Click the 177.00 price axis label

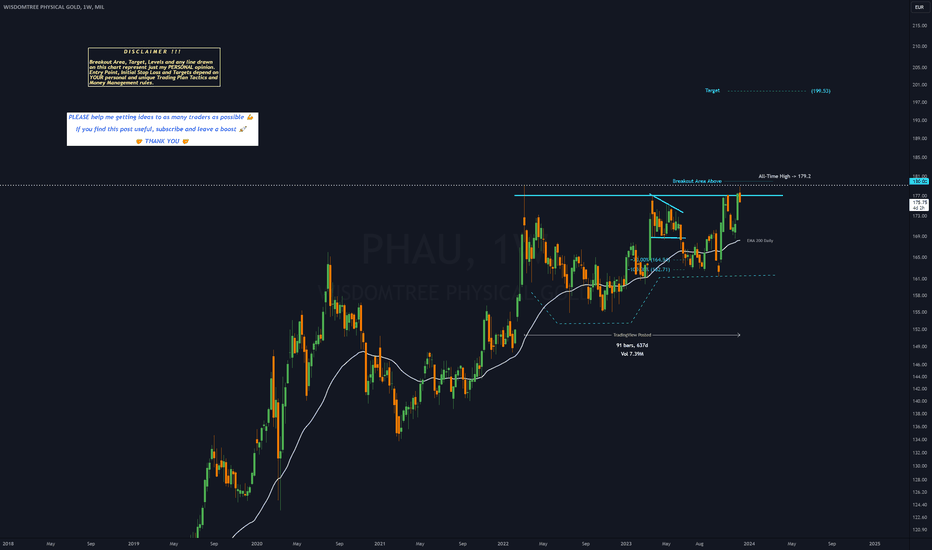pos(920,196)
